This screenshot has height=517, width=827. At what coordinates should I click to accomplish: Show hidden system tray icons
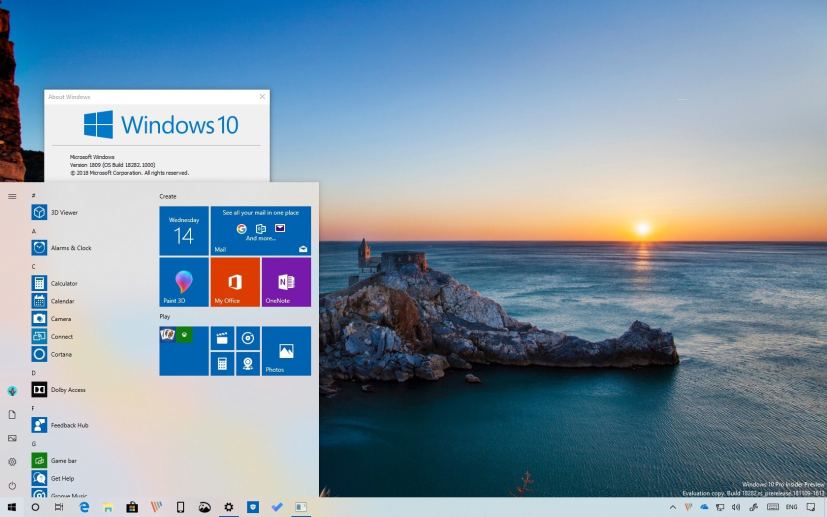coord(672,508)
